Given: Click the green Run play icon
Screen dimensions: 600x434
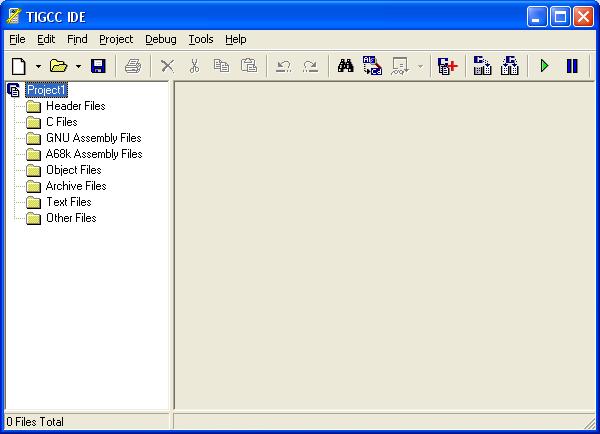Looking at the screenshot, I should pos(544,66).
